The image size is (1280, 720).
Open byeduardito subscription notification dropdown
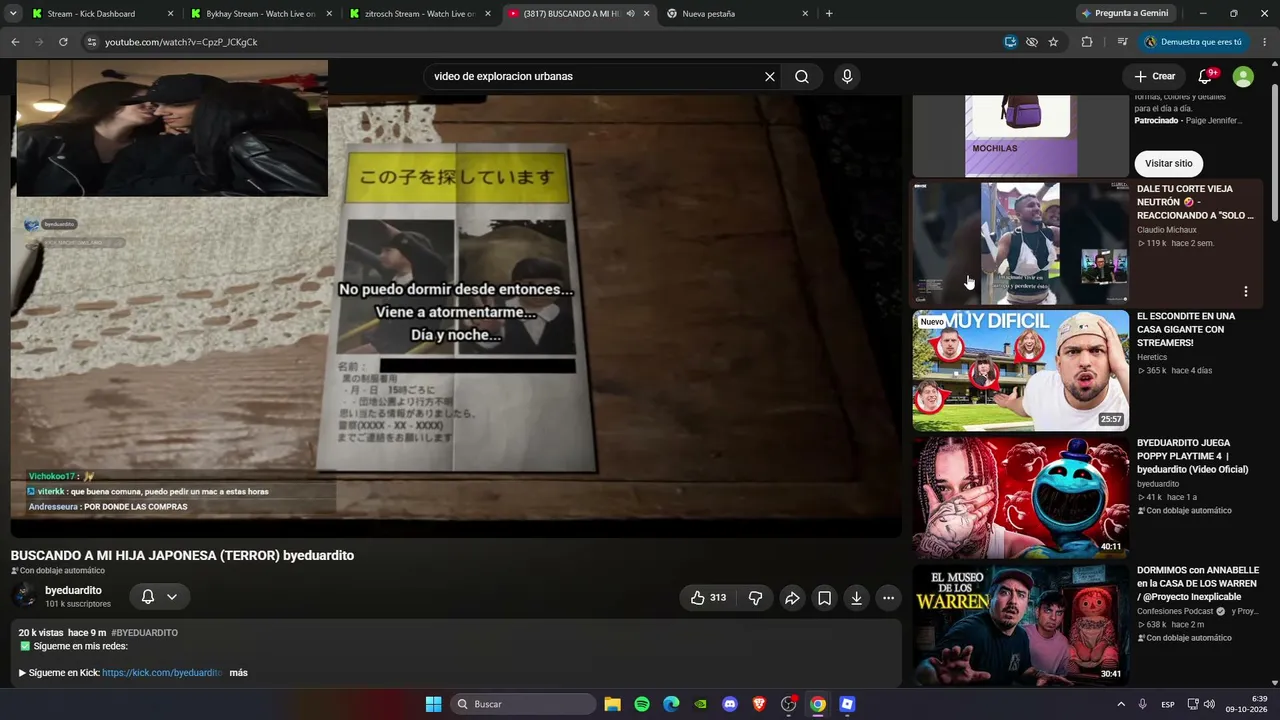tap(159, 597)
